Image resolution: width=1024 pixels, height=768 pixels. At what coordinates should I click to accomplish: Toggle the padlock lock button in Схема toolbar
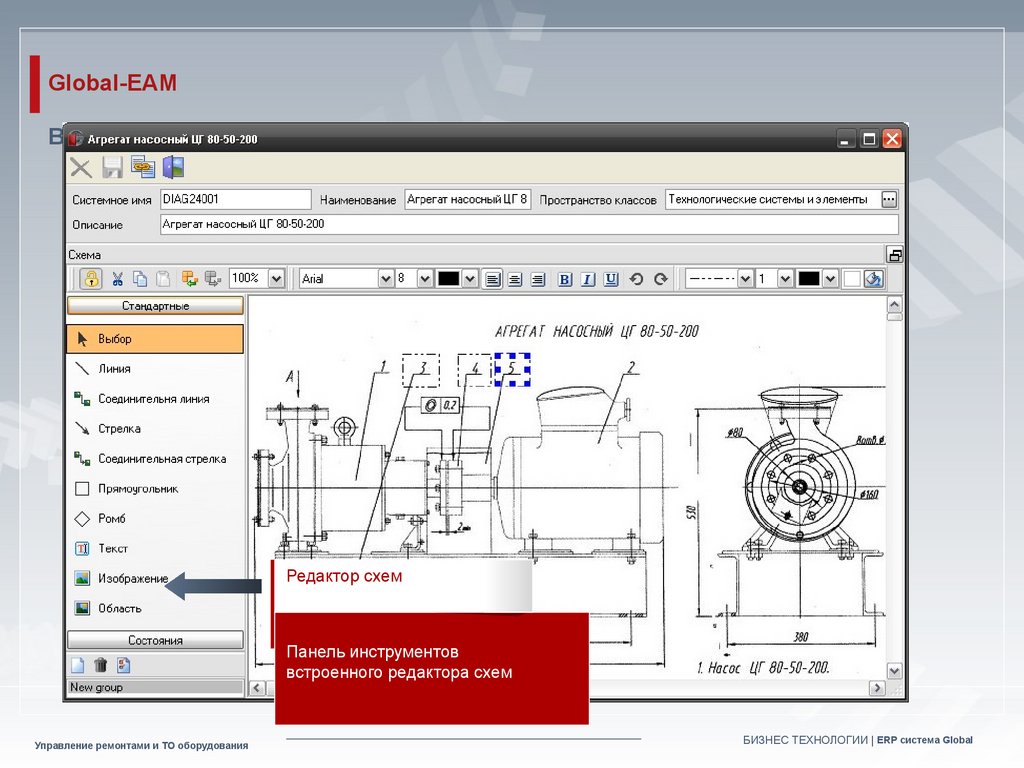point(91,279)
